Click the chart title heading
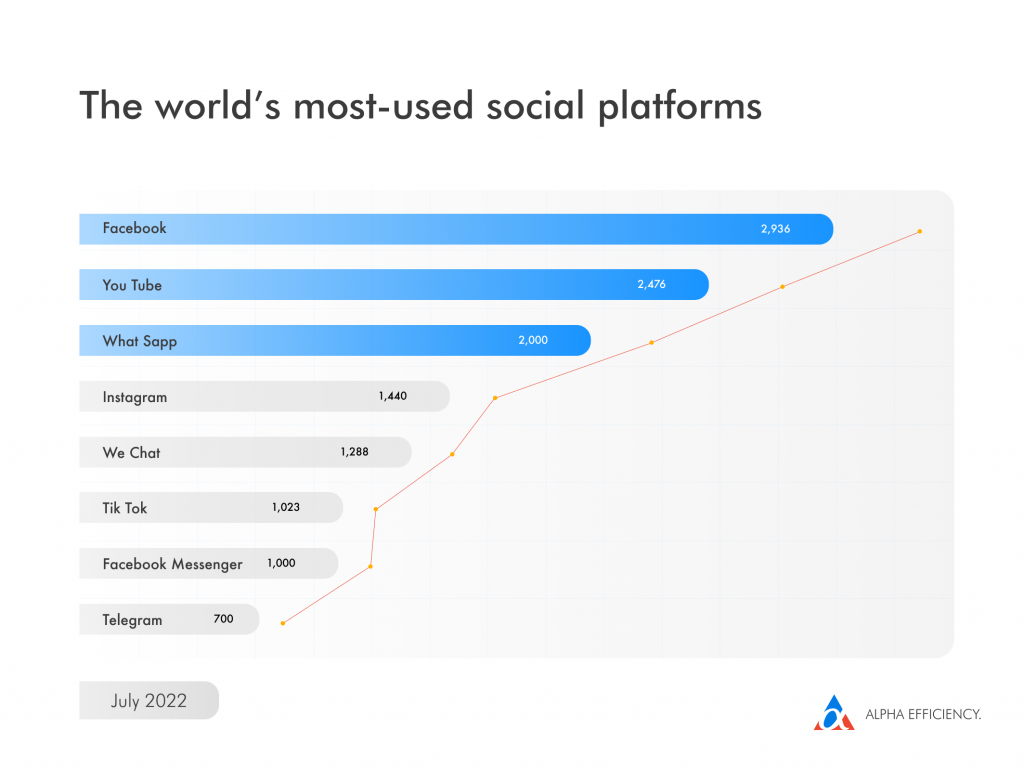The width and height of the screenshot is (1024, 768). [x=421, y=106]
